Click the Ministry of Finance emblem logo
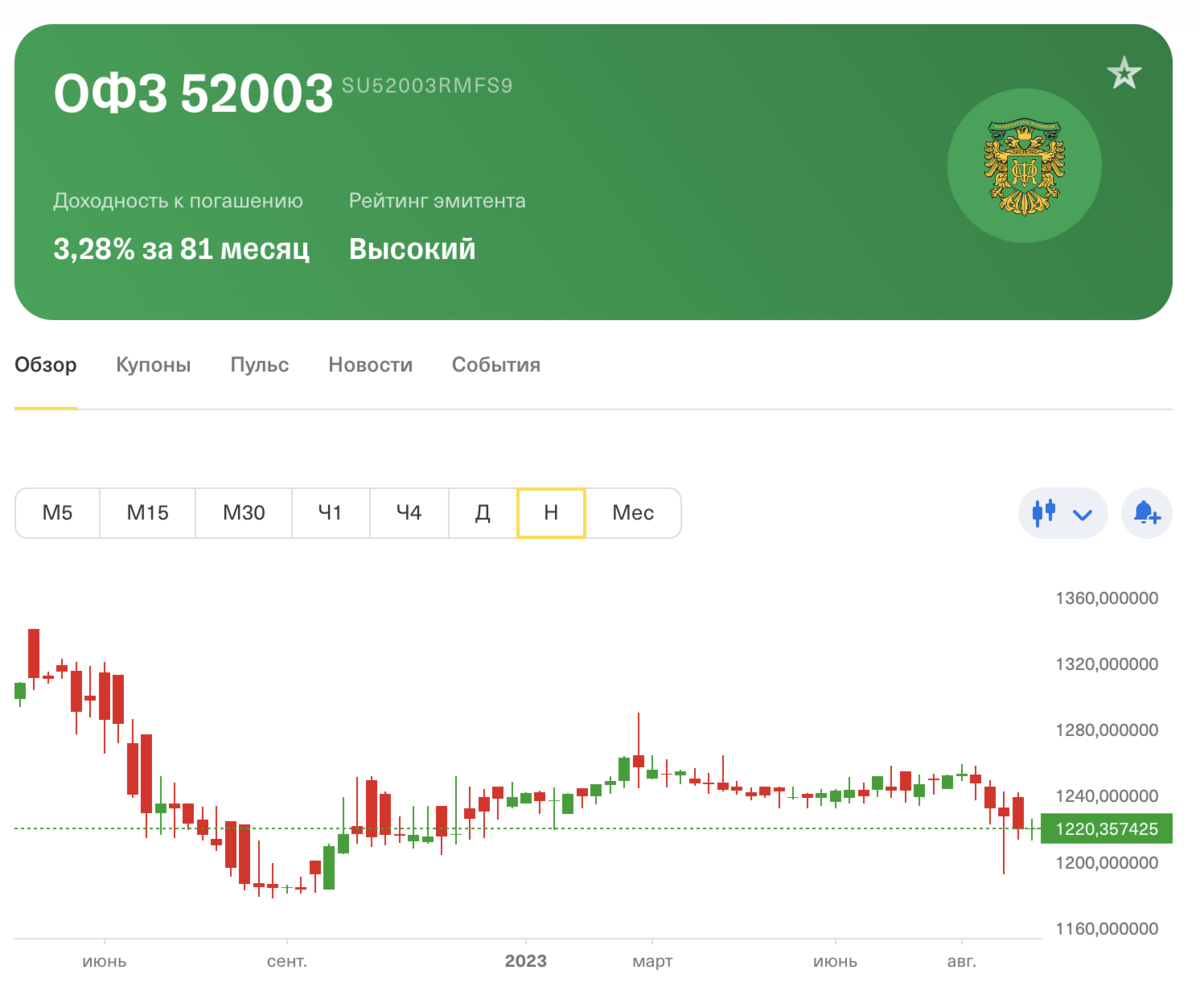Image resolution: width=1200 pixels, height=1007 pixels. point(1024,166)
